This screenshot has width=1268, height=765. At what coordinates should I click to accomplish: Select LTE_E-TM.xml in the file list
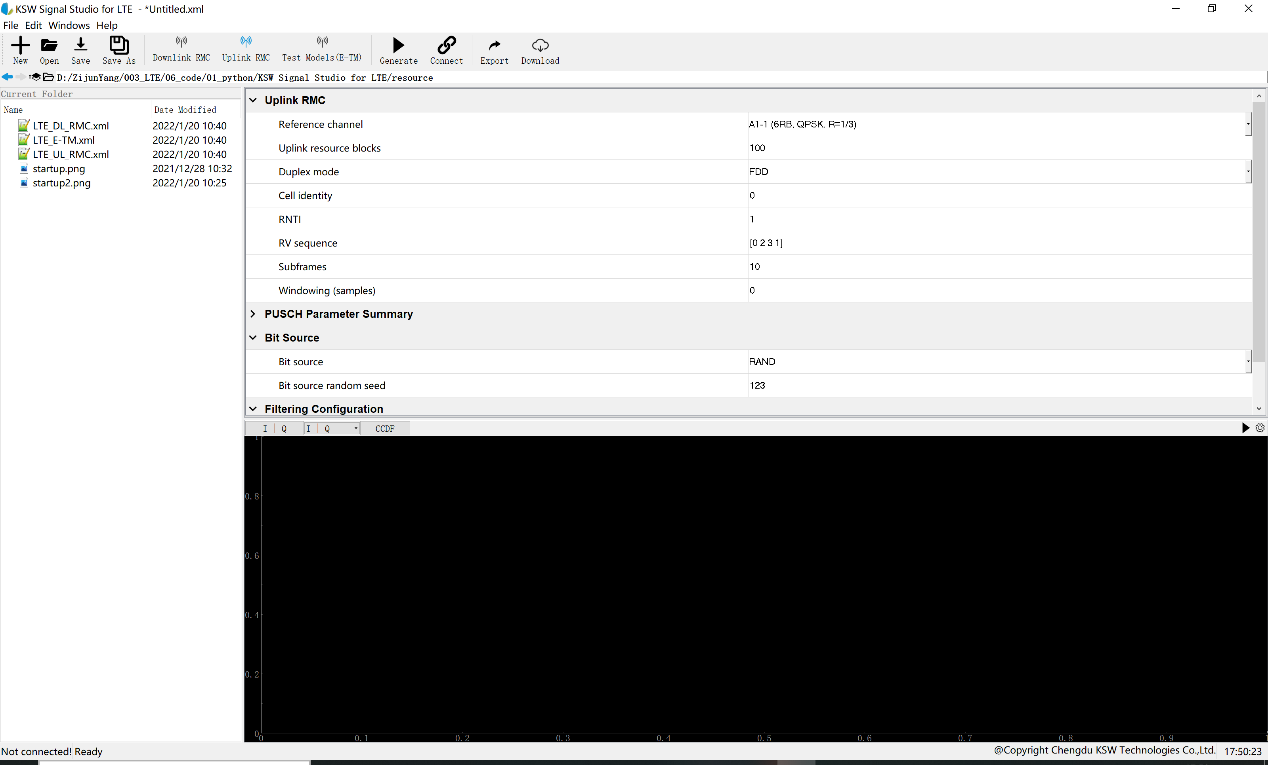[63, 140]
